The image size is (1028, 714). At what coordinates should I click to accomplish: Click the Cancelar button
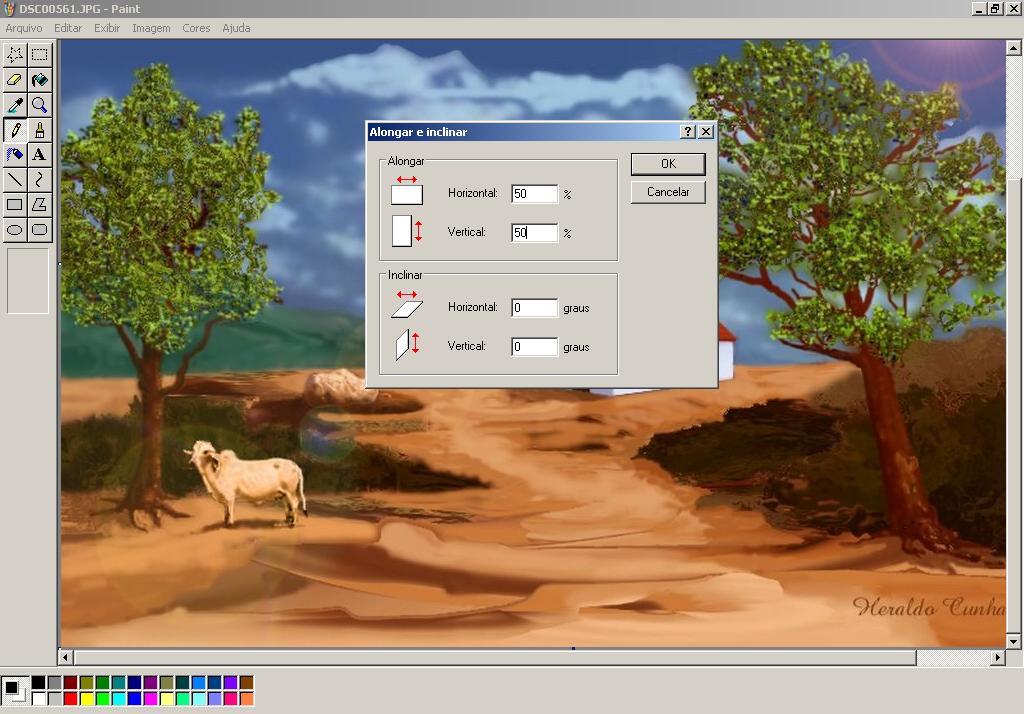click(x=668, y=192)
